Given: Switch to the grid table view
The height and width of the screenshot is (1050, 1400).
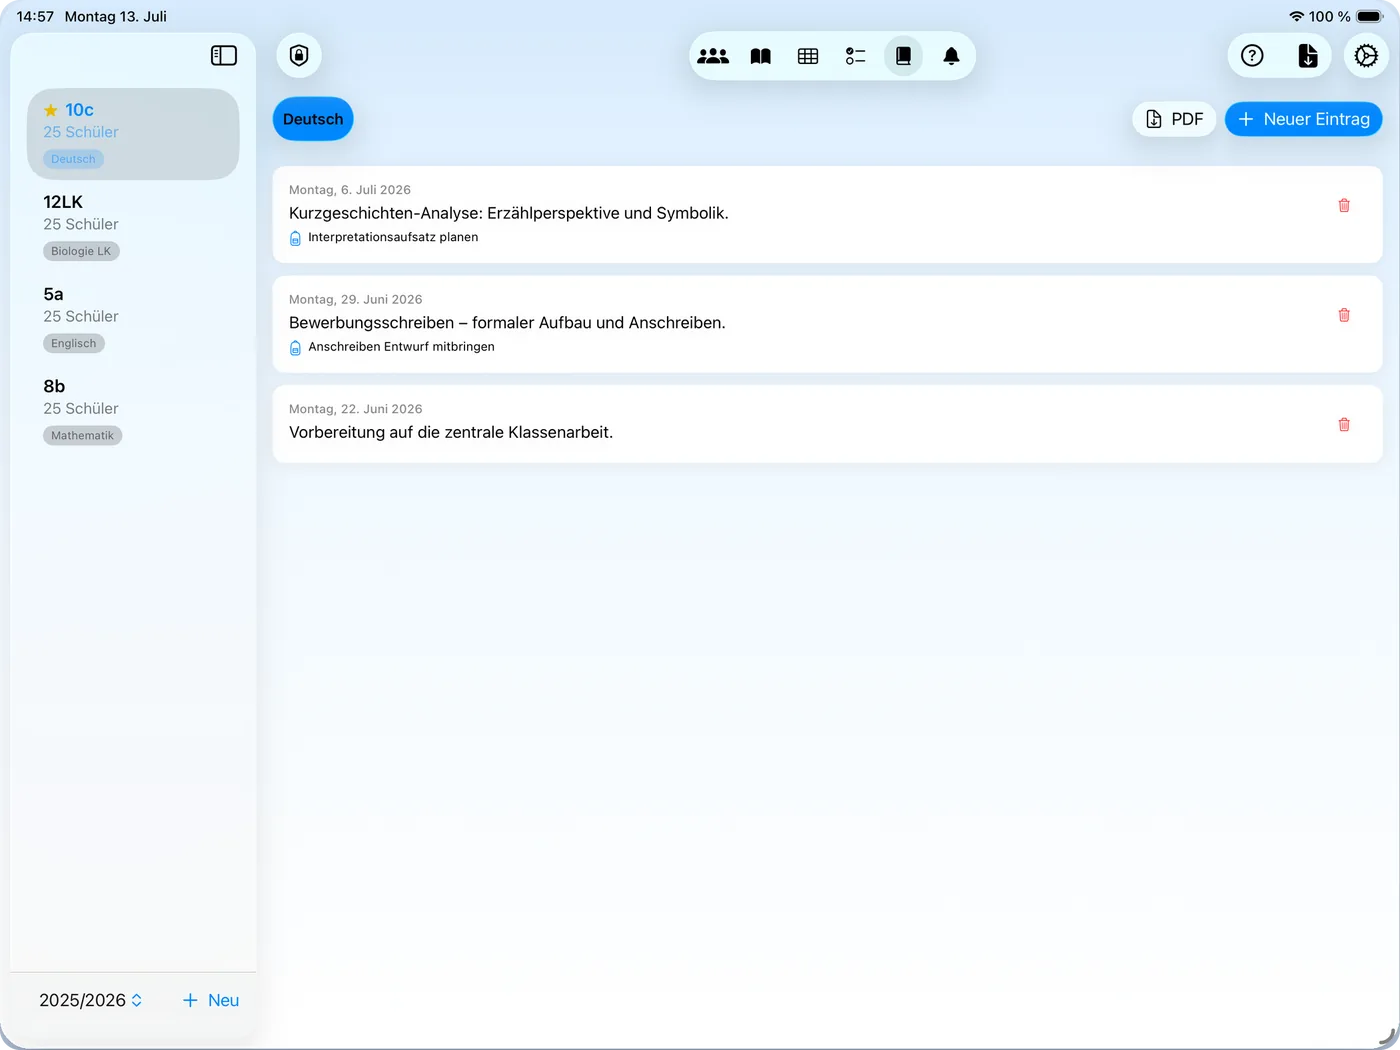Looking at the screenshot, I should [808, 56].
